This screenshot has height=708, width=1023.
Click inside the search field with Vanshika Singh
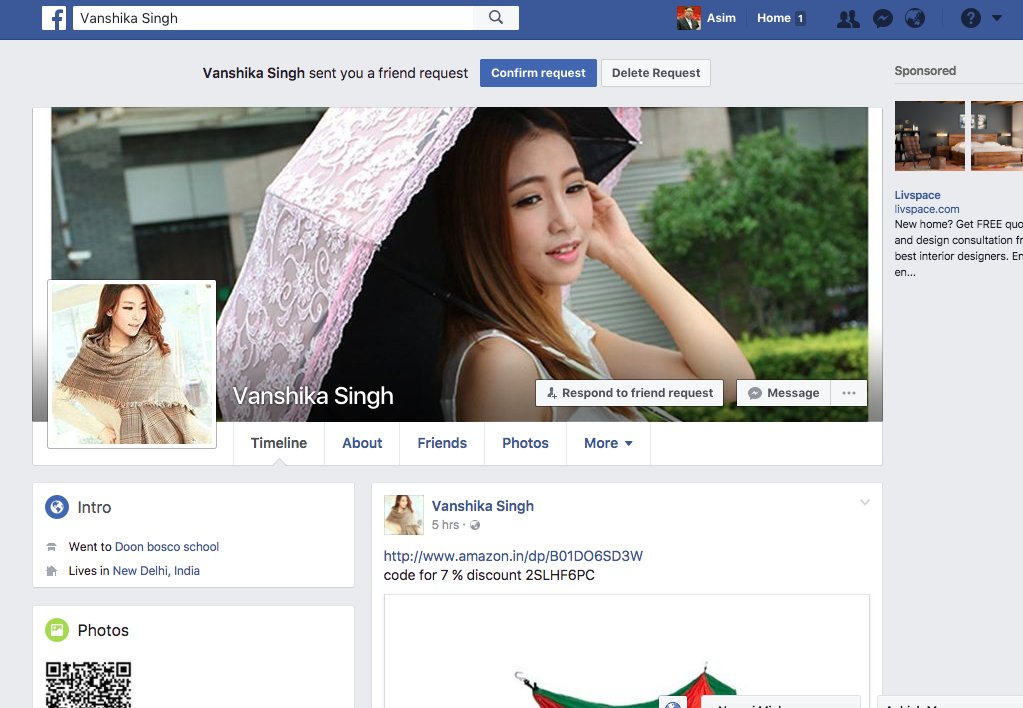point(273,18)
